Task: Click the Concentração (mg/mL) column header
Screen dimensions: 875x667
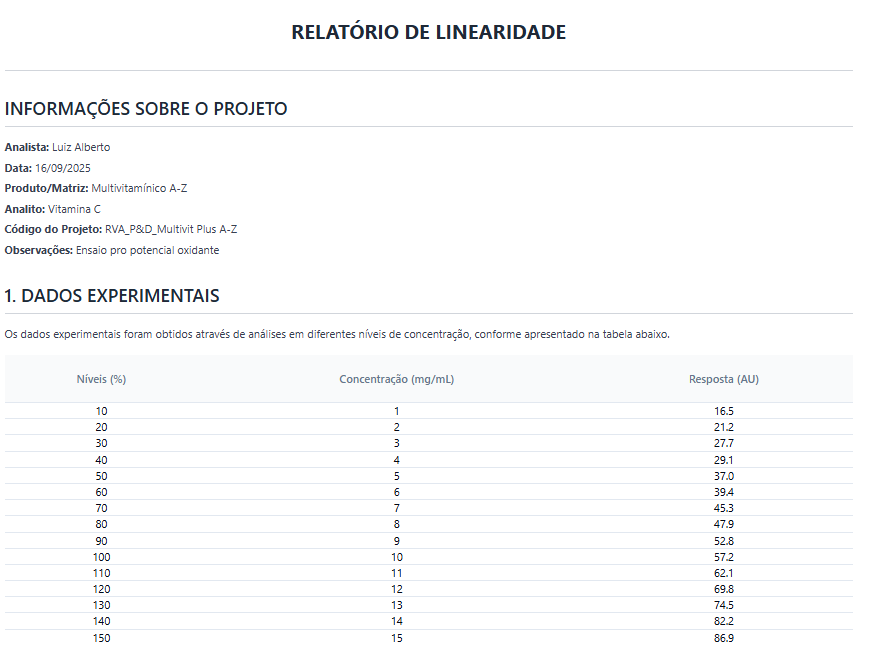Action: (x=397, y=379)
